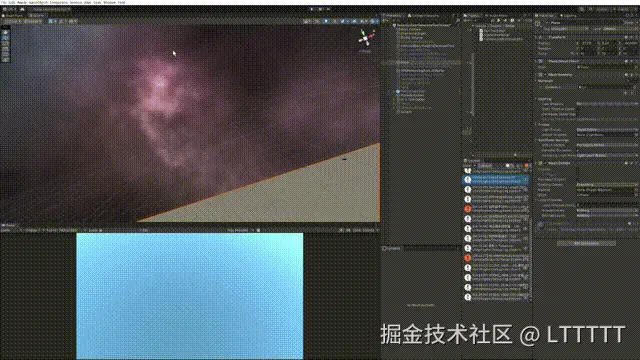
Task: Toggle the Mesh Renderer component enabled checkbox
Action: point(546,75)
